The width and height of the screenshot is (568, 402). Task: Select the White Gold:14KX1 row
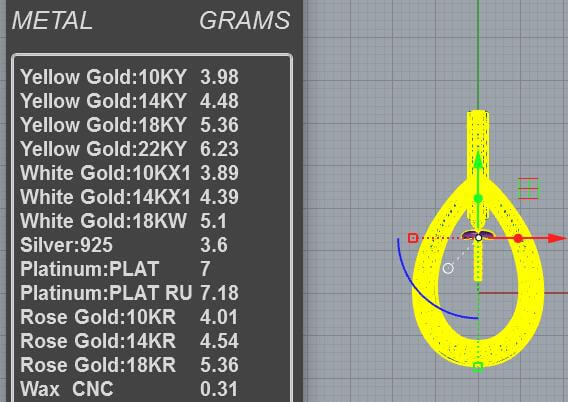(x=129, y=197)
